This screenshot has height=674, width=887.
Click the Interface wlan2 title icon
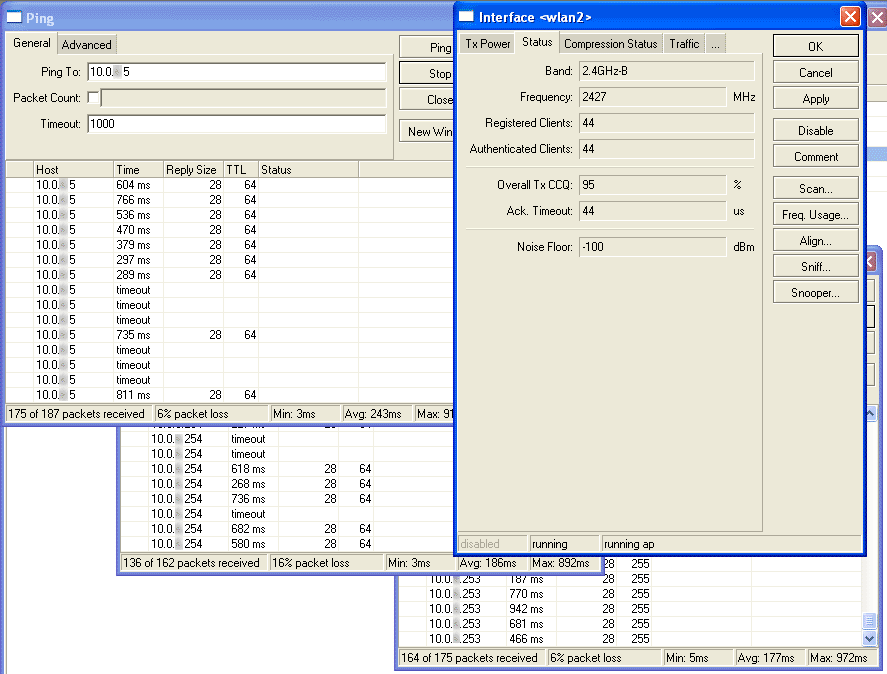466,17
